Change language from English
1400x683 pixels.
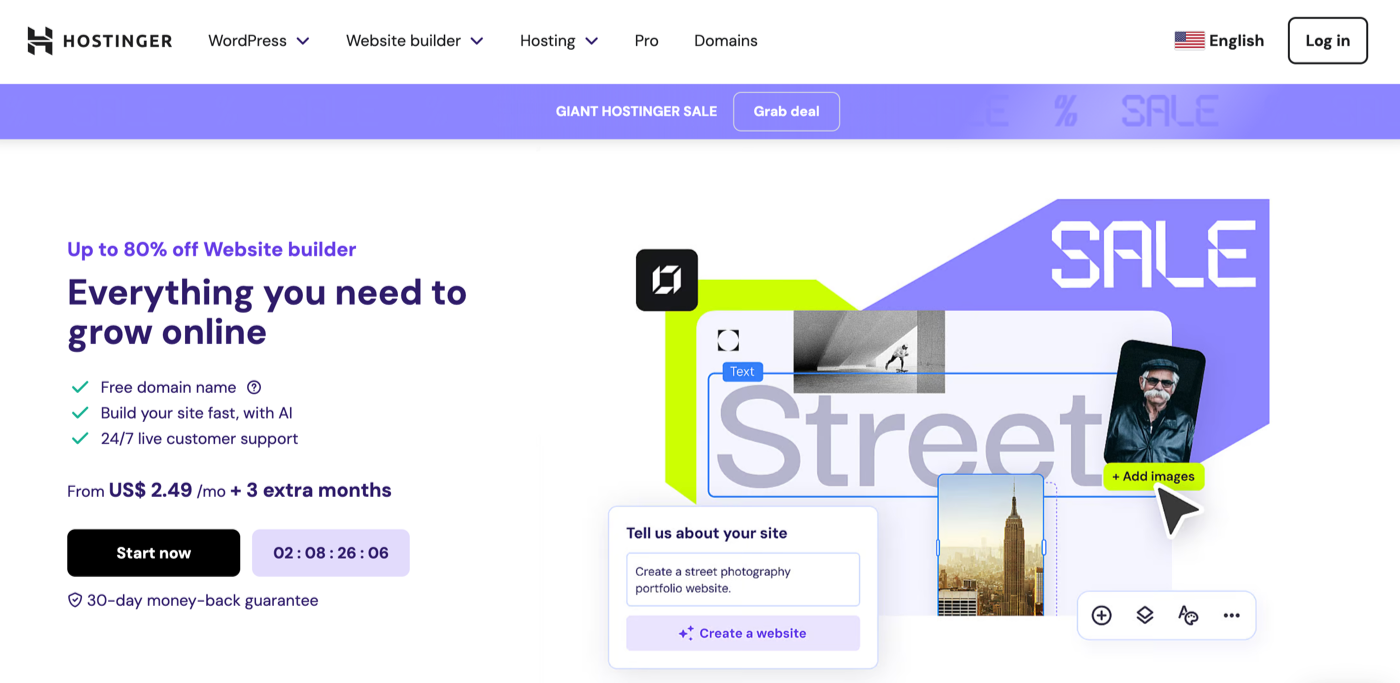point(1219,41)
